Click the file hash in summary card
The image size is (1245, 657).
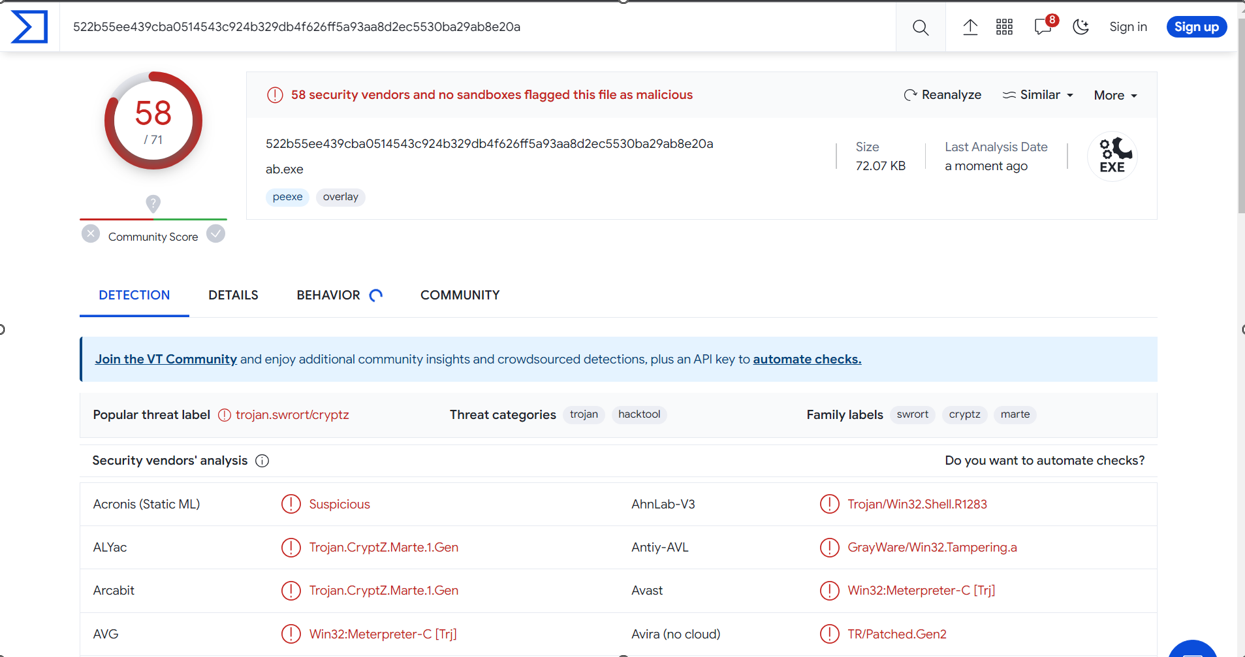(x=489, y=144)
